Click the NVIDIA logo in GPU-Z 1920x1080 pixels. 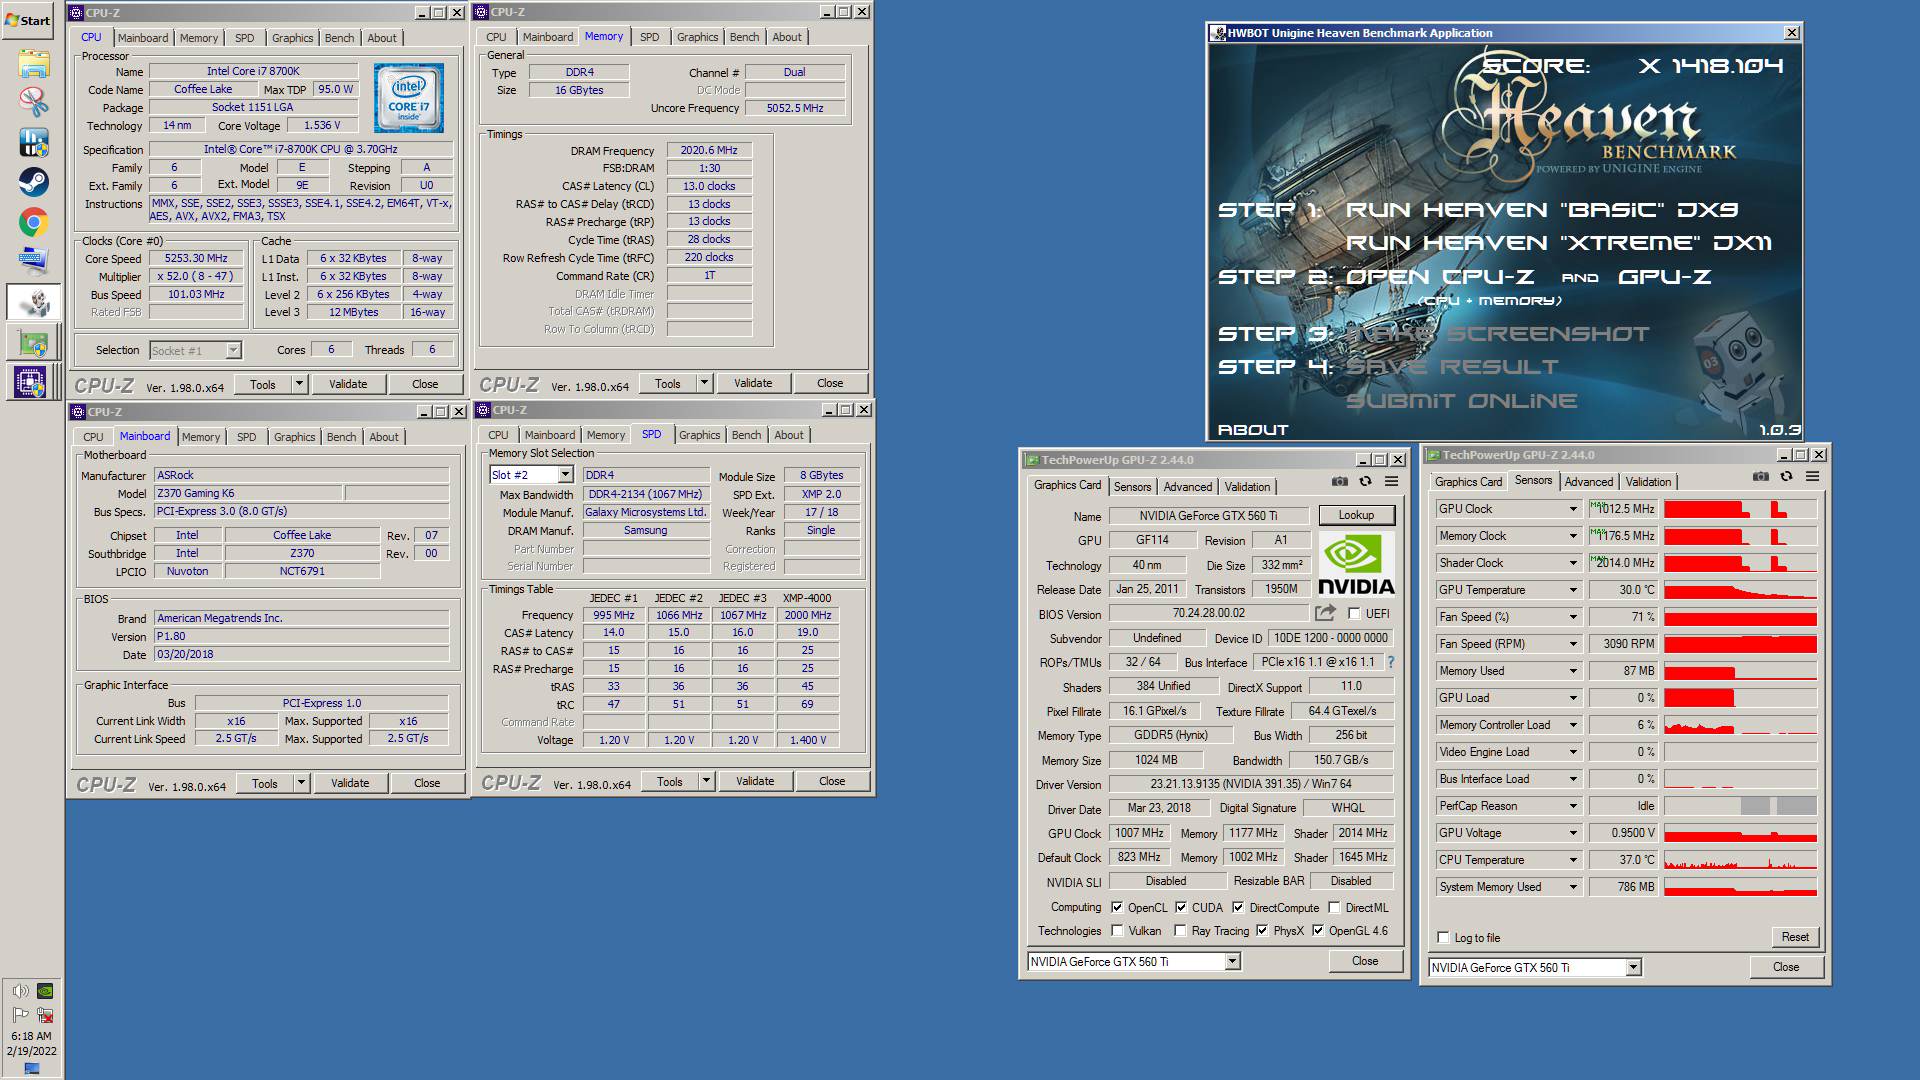click(x=1356, y=565)
